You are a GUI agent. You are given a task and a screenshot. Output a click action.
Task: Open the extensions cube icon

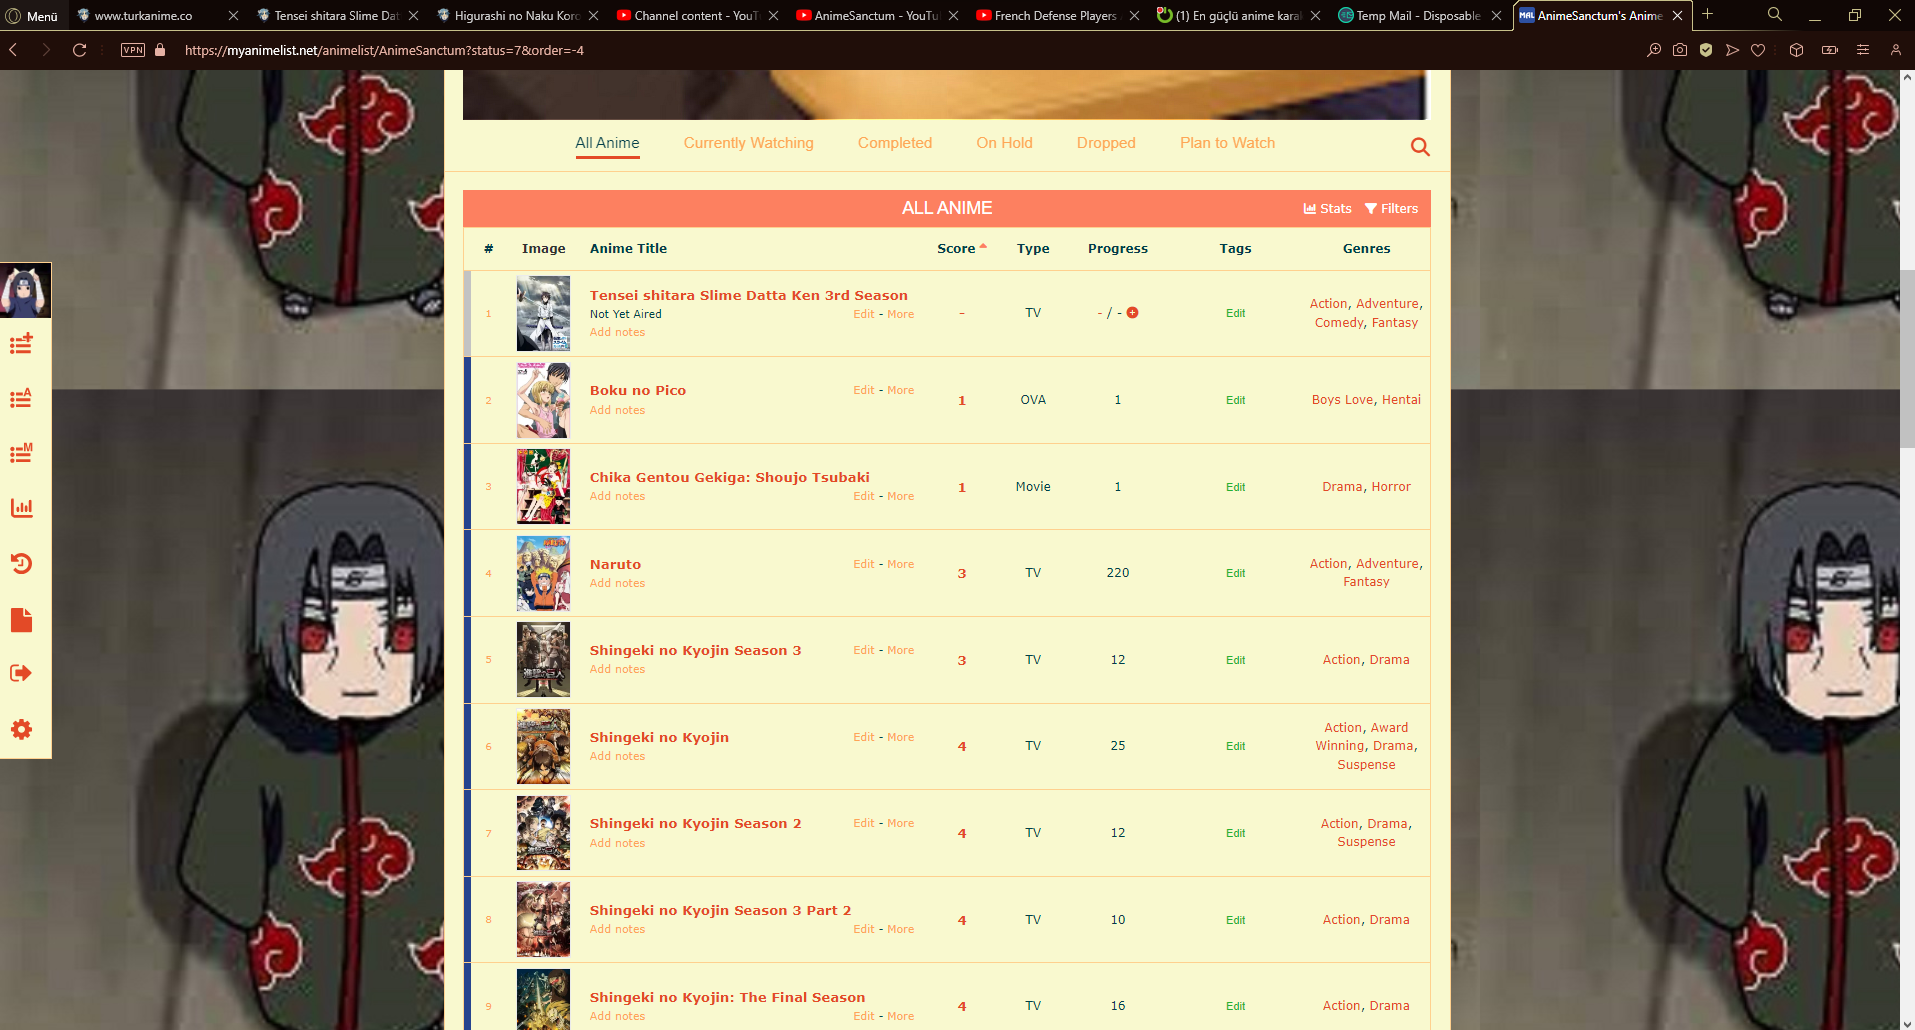coord(1796,50)
